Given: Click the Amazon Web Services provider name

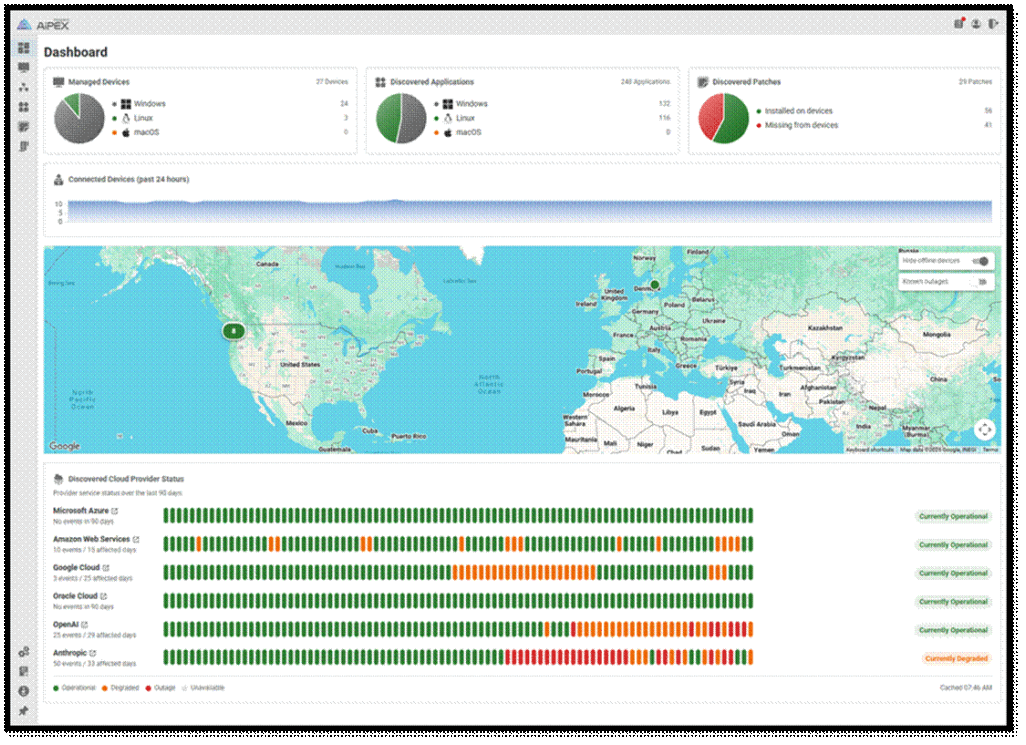Looking at the screenshot, I should [92, 540].
